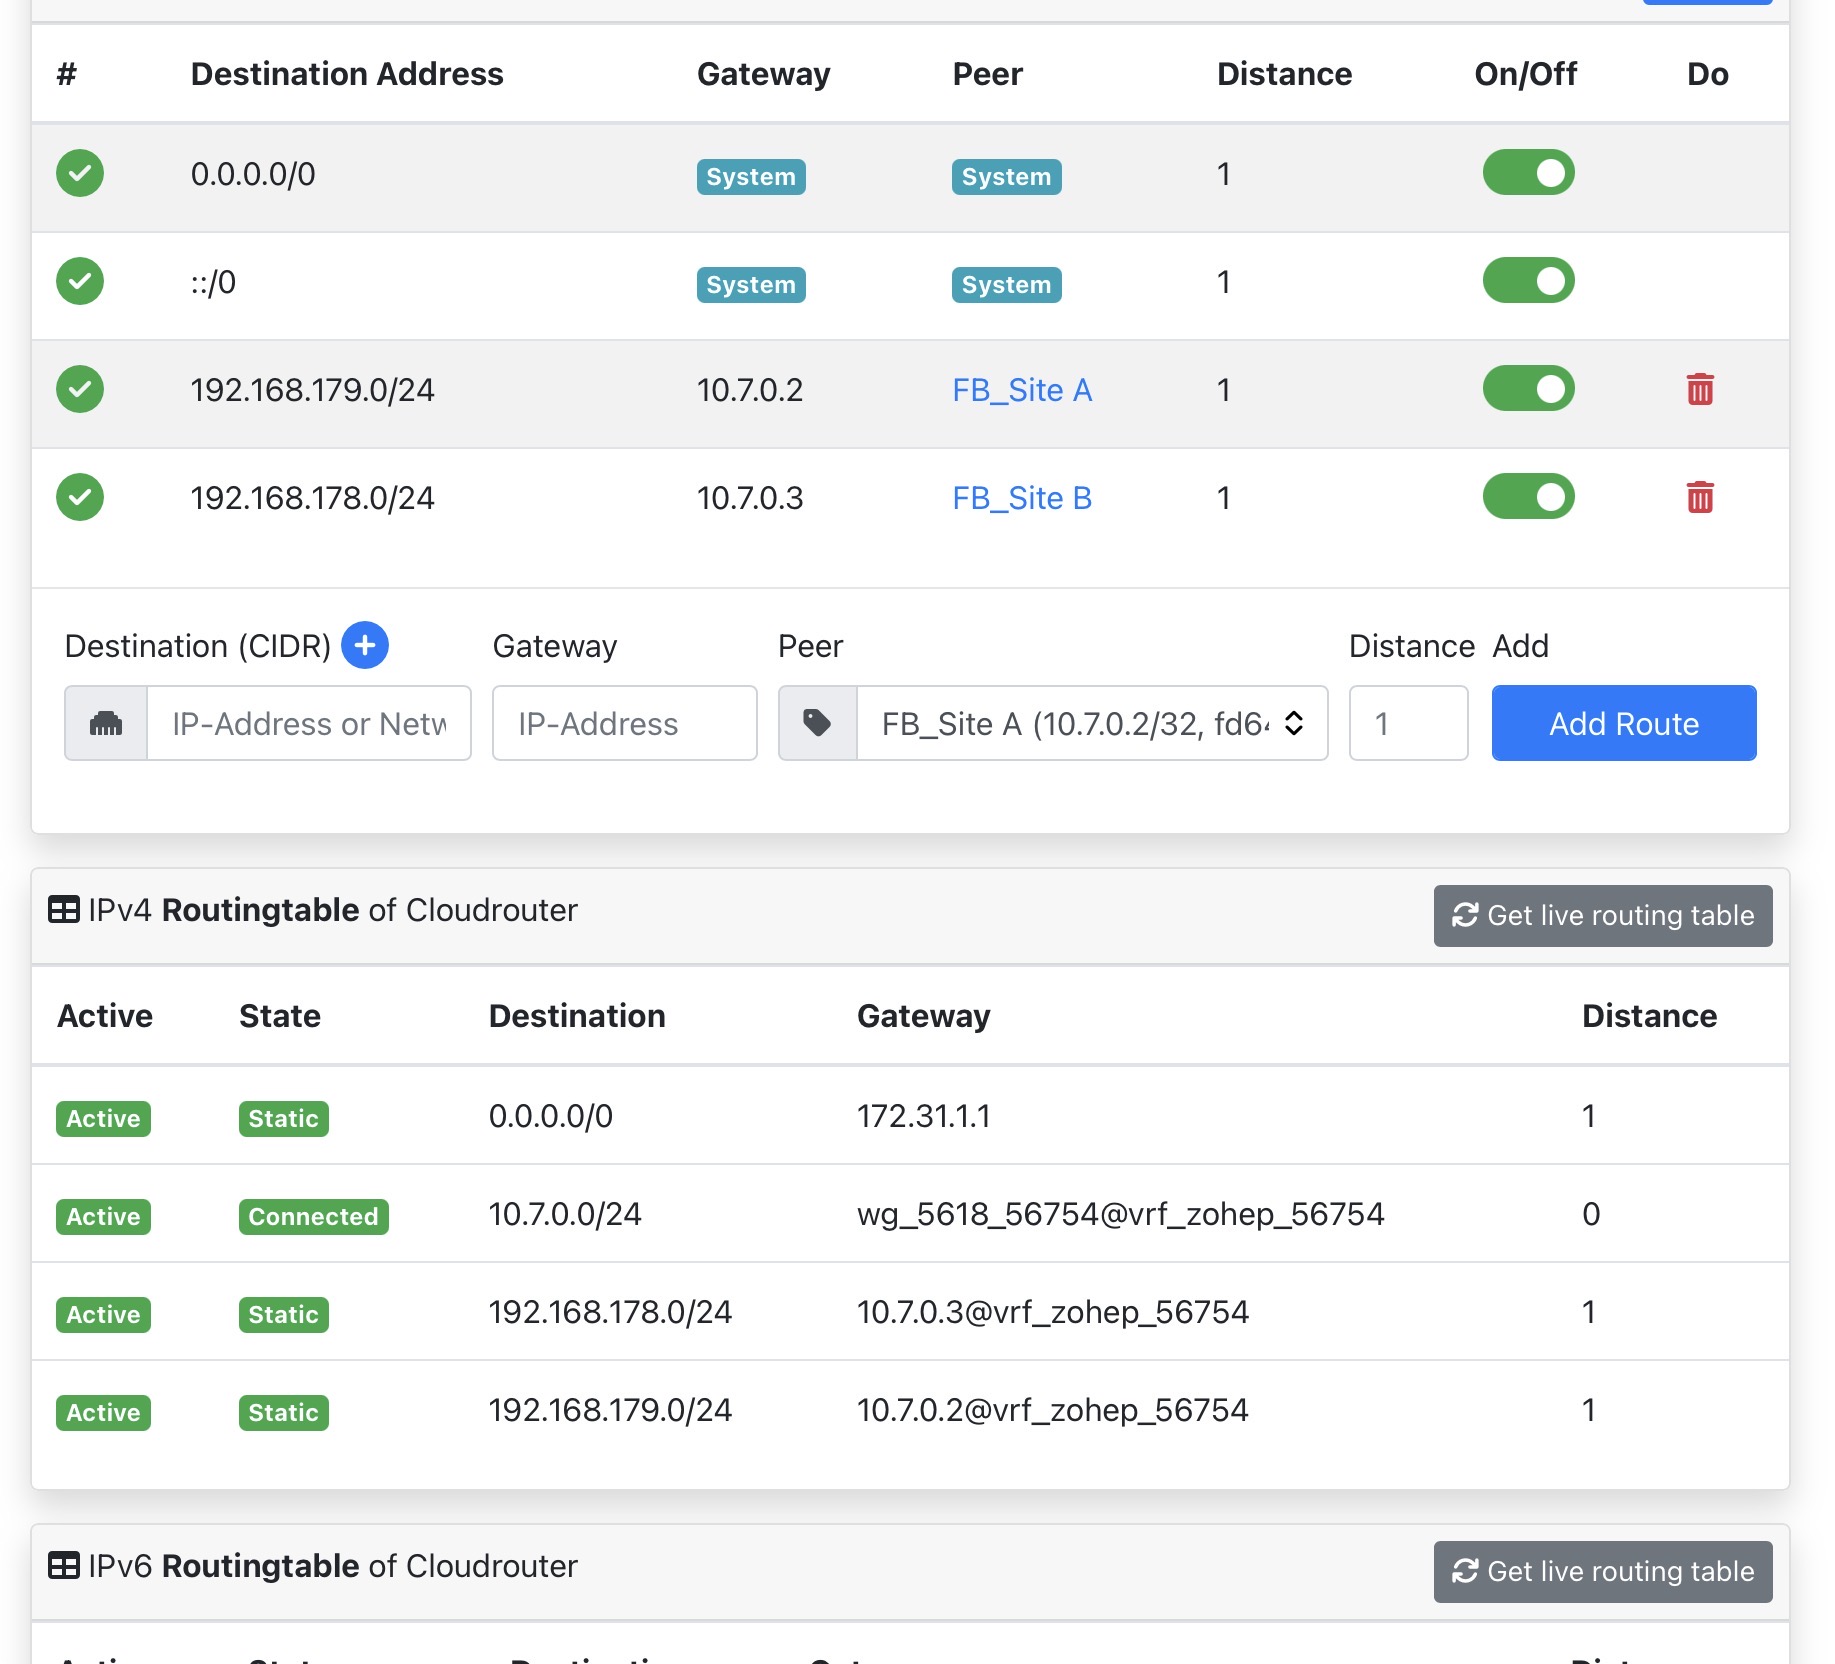Image resolution: width=1835 pixels, height=1664 pixels.
Task: Disable the ::/0 IPv6 default route
Action: 1527,282
